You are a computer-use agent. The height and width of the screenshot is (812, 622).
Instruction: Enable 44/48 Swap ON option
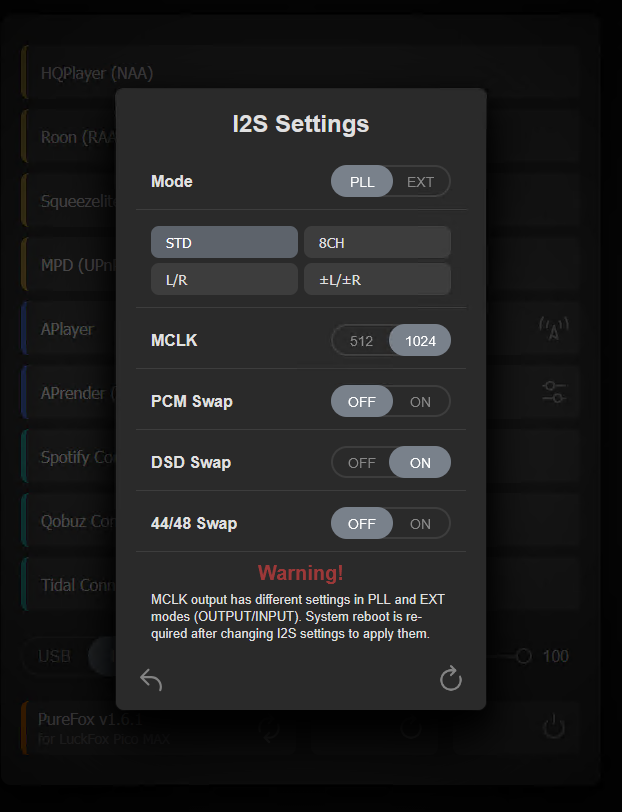pyautogui.click(x=420, y=524)
